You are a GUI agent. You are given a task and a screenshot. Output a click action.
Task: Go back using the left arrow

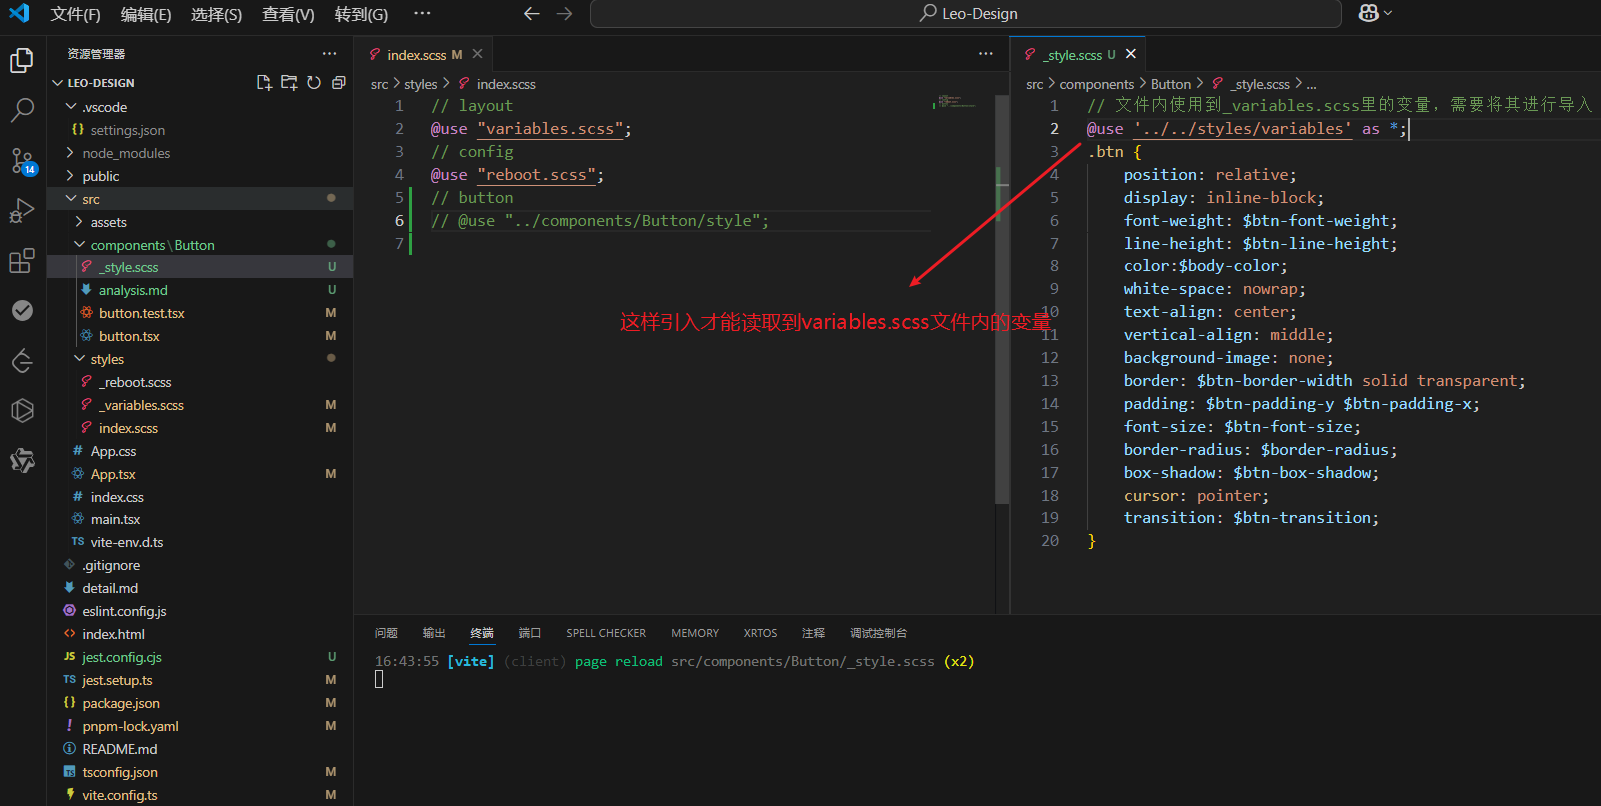pos(532,14)
